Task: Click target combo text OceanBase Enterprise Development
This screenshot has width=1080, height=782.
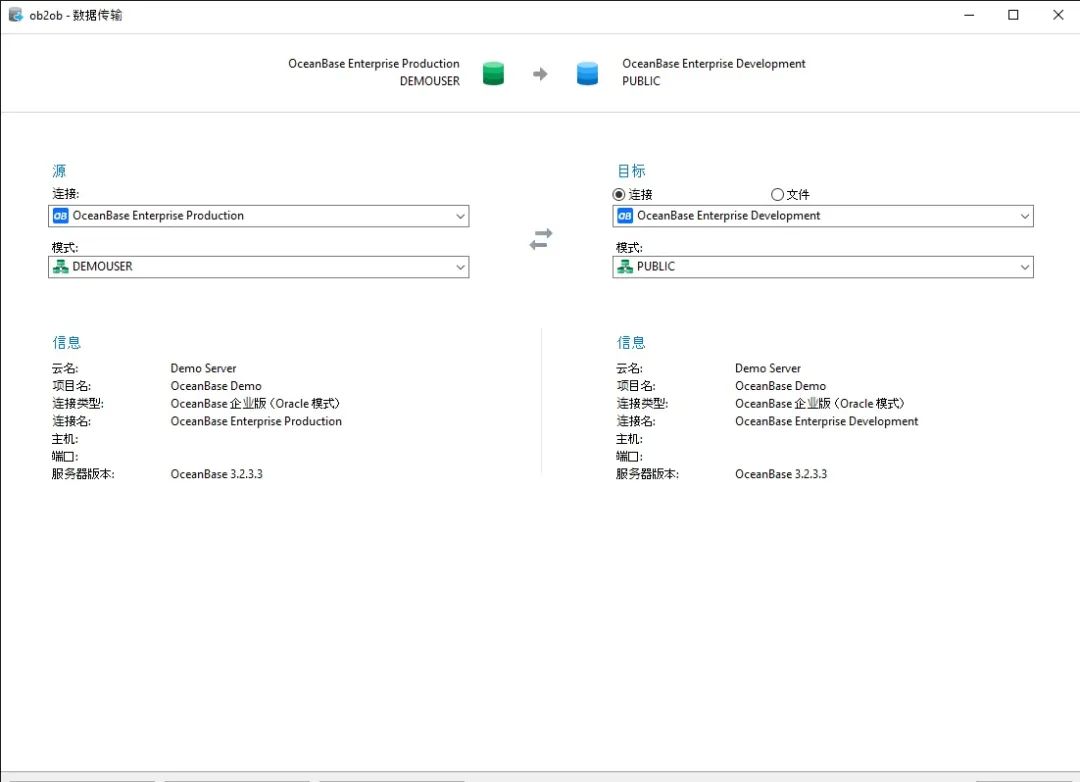Action: [729, 216]
